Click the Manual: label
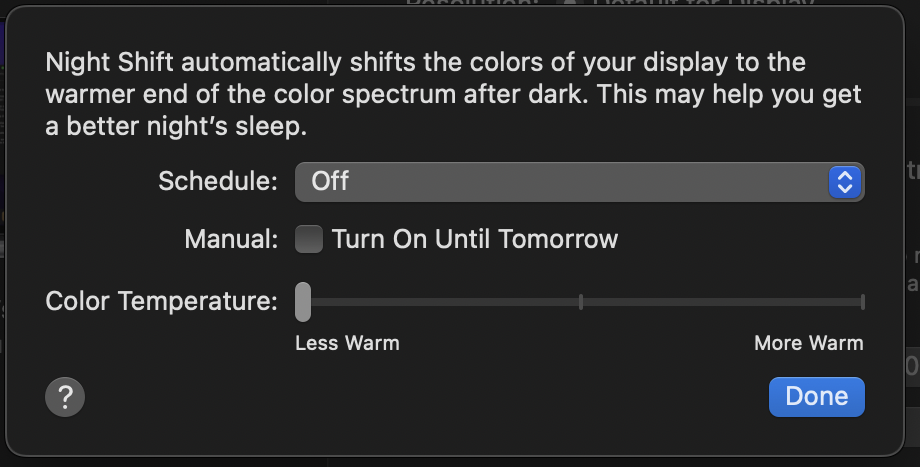Screen dimensions: 920x467 click(231, 239)
